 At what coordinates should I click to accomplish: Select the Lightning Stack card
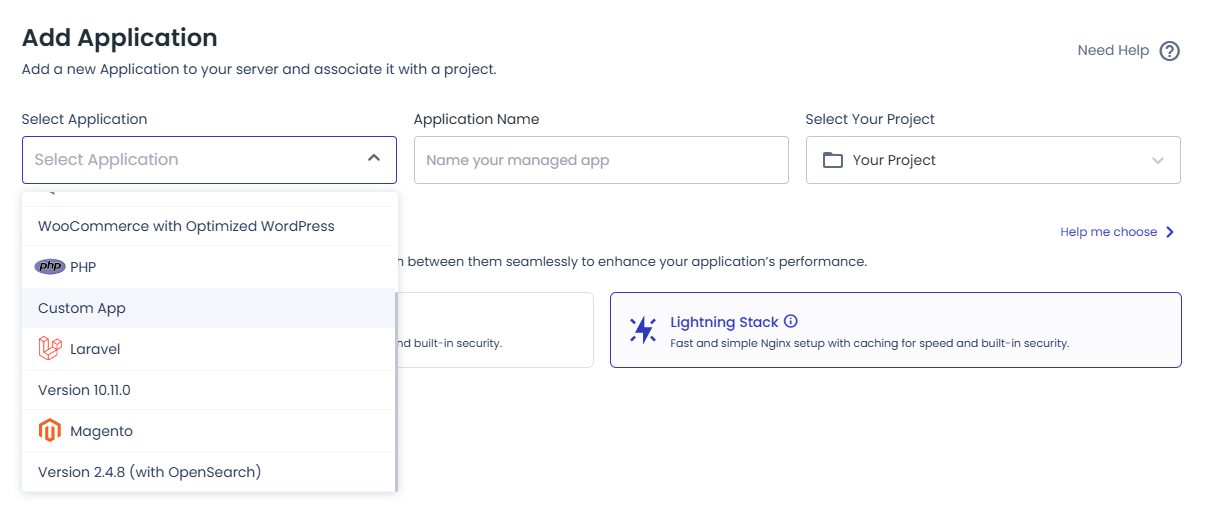(895, 330)
